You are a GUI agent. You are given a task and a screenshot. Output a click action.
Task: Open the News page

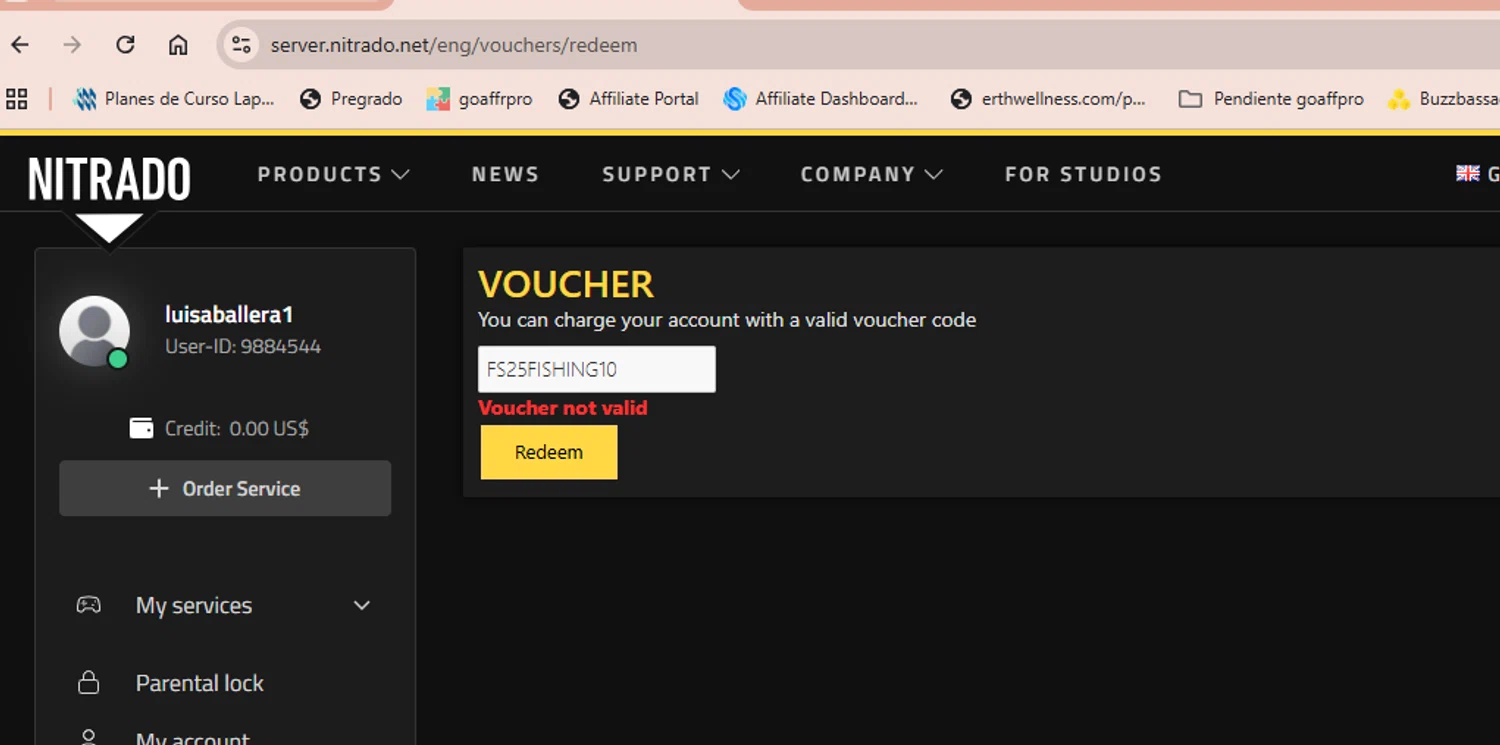click(x=505, y=174)
